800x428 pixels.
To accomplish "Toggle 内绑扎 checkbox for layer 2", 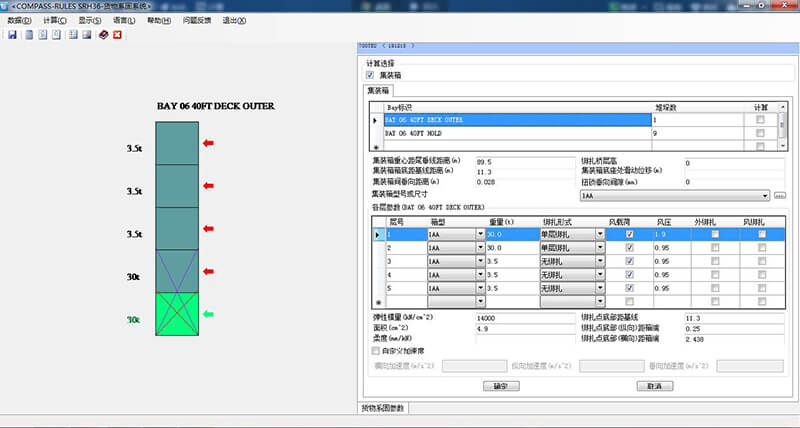I will (x=762, y=247).
